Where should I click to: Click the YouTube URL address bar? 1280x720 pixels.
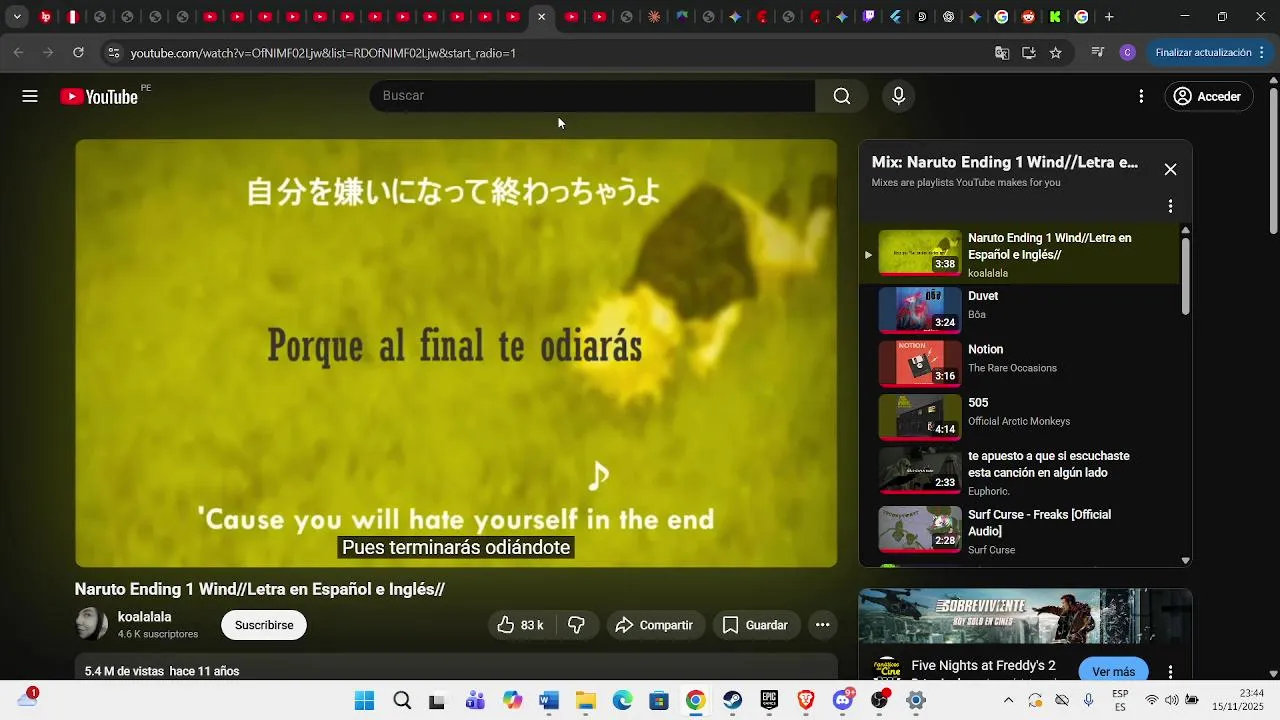[x=322, y=53]
